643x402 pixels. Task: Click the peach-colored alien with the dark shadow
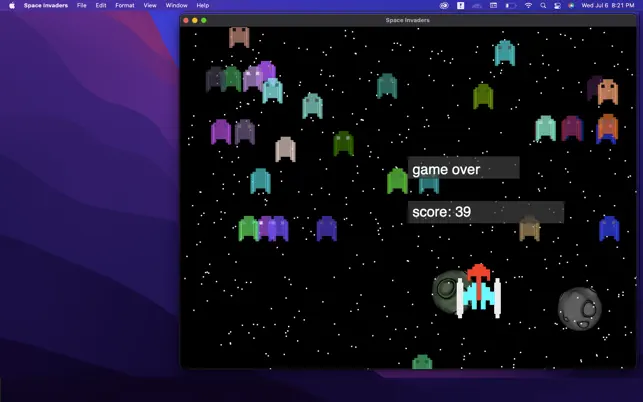(608, 92)
